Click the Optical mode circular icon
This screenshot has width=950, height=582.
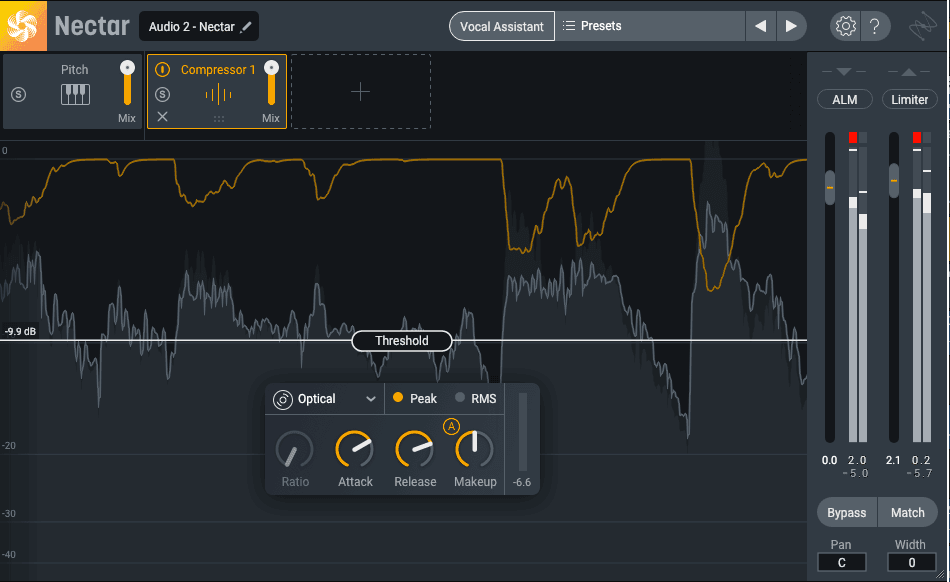282,400
